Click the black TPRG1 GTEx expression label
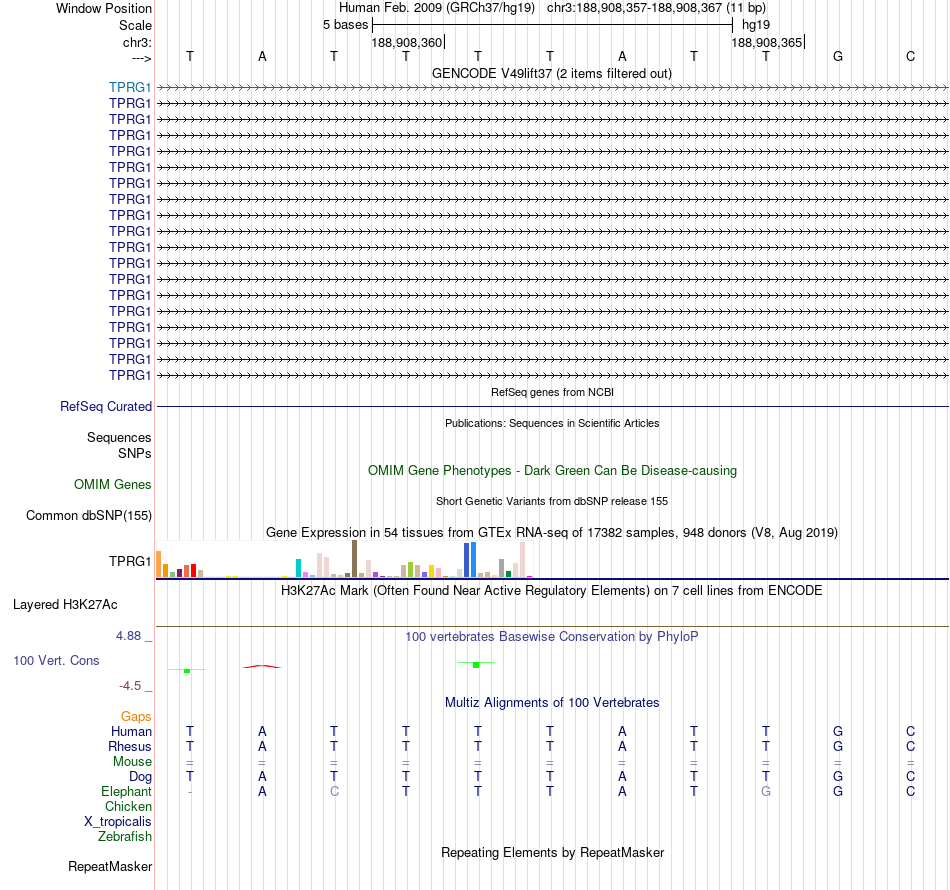The width and height of the screenshot is (950, 890). pyautogui.click(x=130, y=561)
